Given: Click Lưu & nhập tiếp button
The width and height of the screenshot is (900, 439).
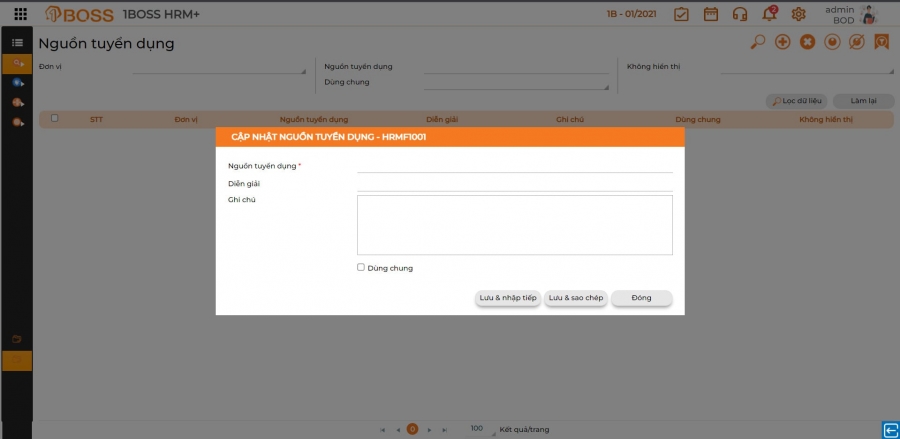Looking at the screenshot, I should tap(507, 298).
